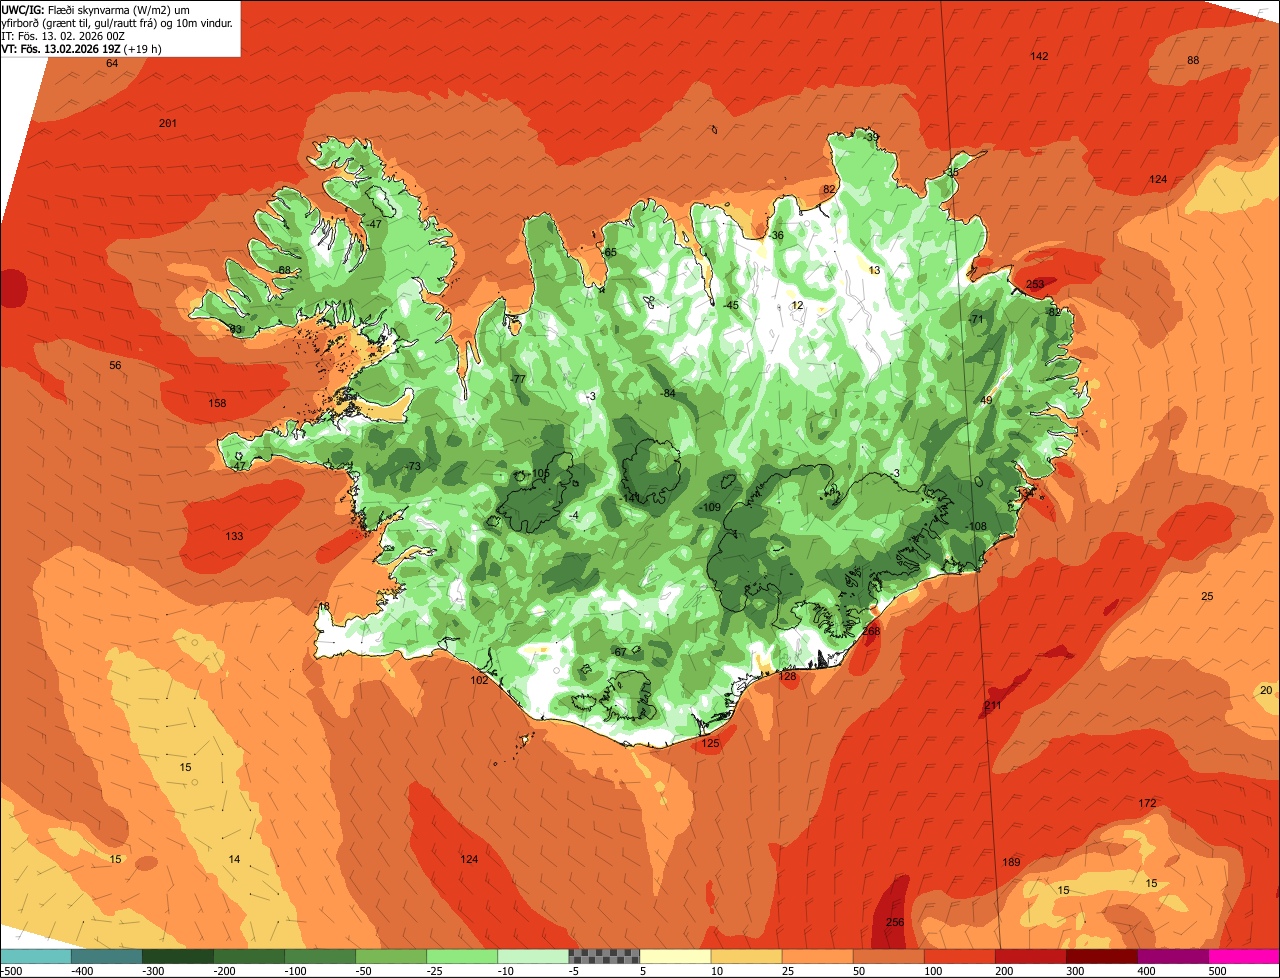
Task: Choose the dark maroon legend swatch at 300
Action: (1102, 956)
